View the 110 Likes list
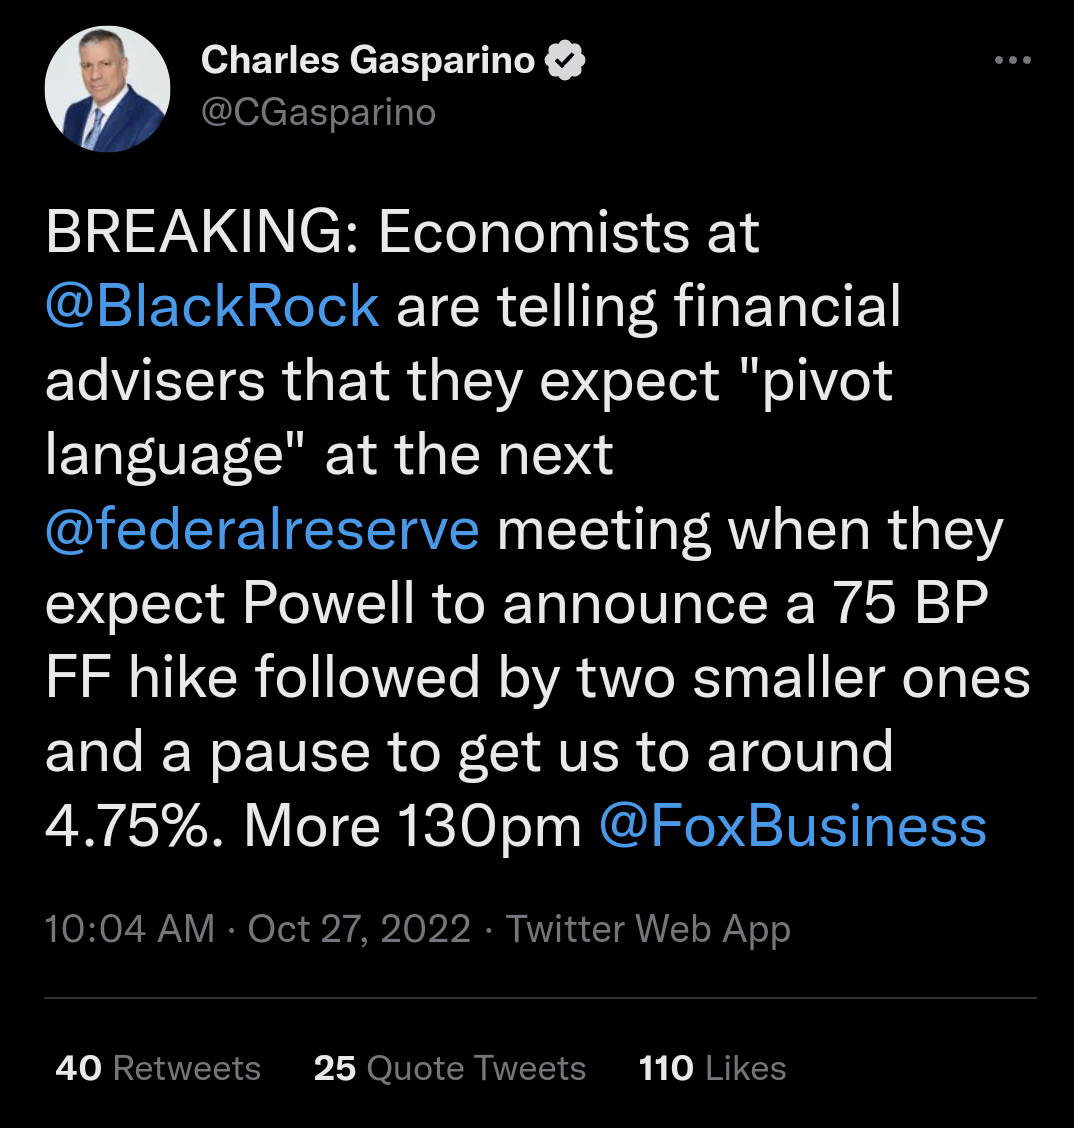The image size is (1074, 1128). [712, 1068]
